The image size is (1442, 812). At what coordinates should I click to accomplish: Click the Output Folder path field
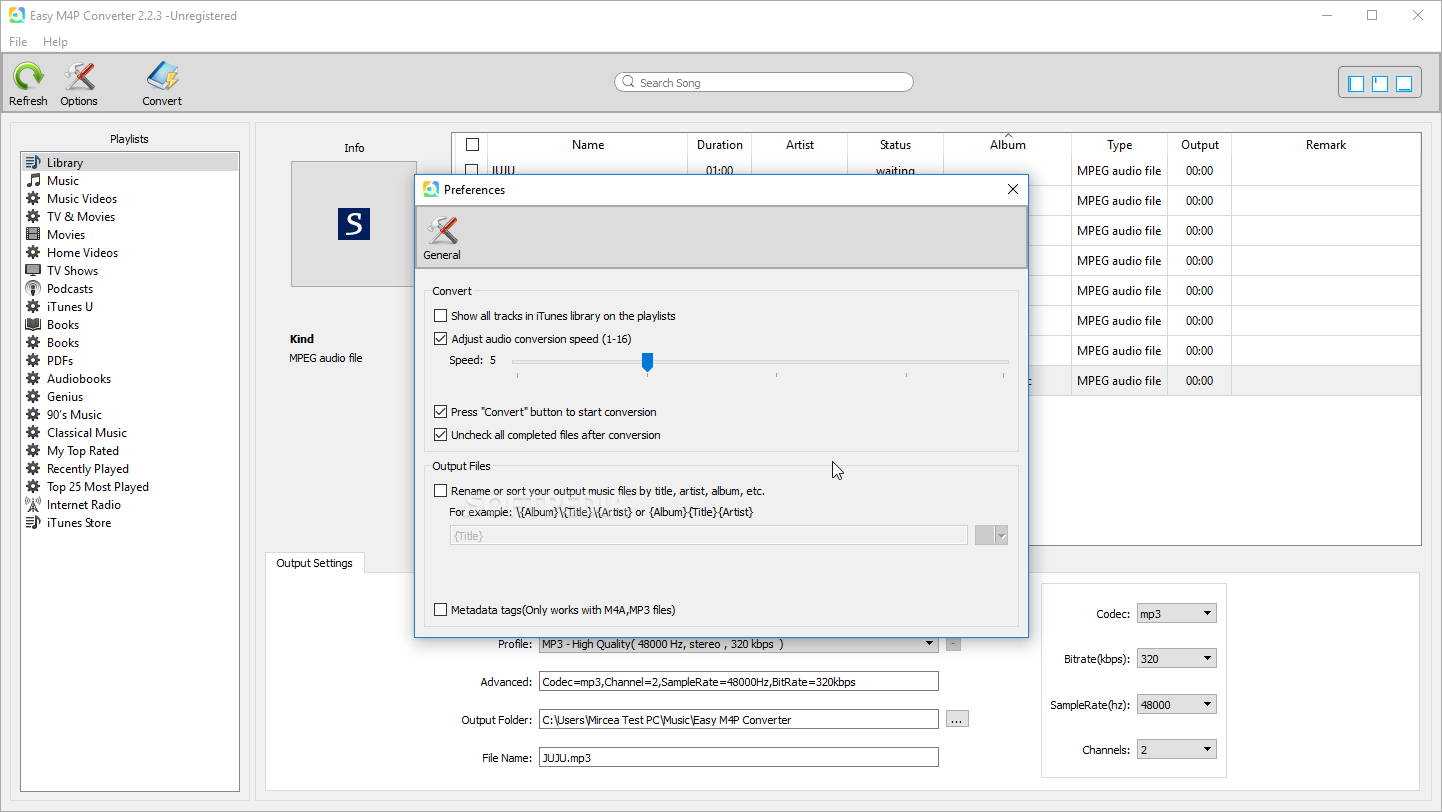(739, 720)
